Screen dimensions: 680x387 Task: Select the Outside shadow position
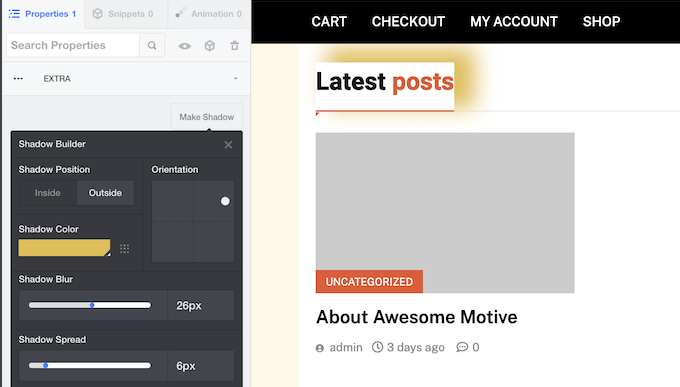pos(105,193)
